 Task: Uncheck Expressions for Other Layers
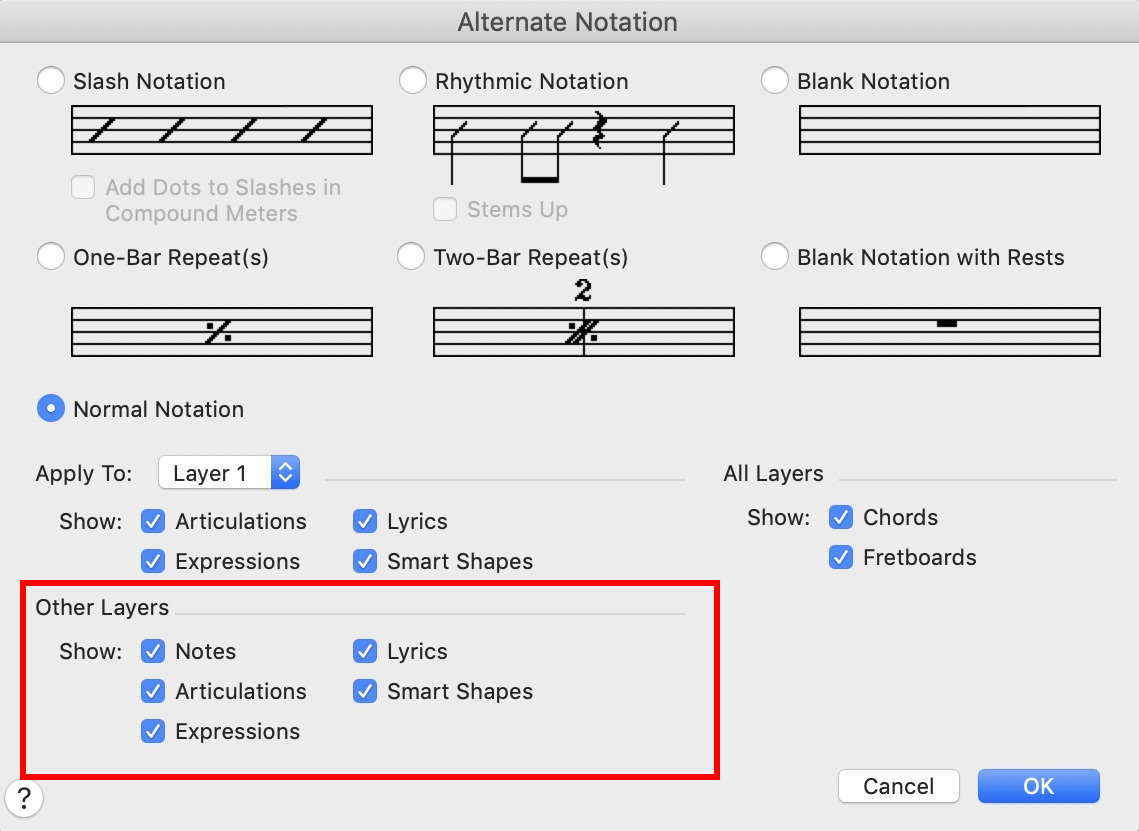(x=153, y=731)
